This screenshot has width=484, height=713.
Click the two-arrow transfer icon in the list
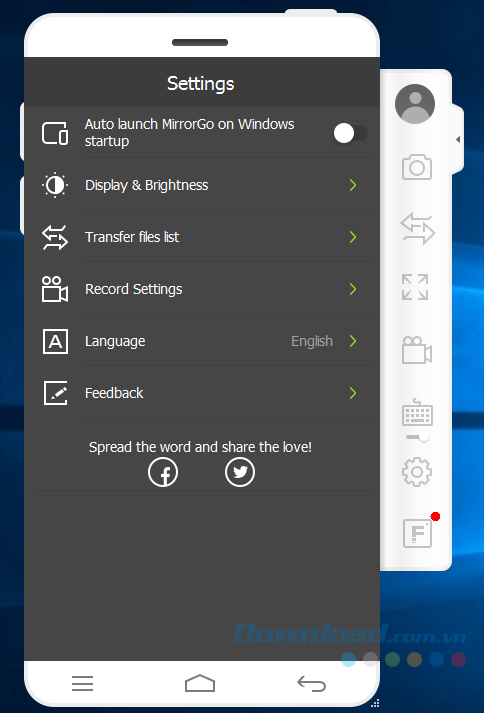click(55, 237)
